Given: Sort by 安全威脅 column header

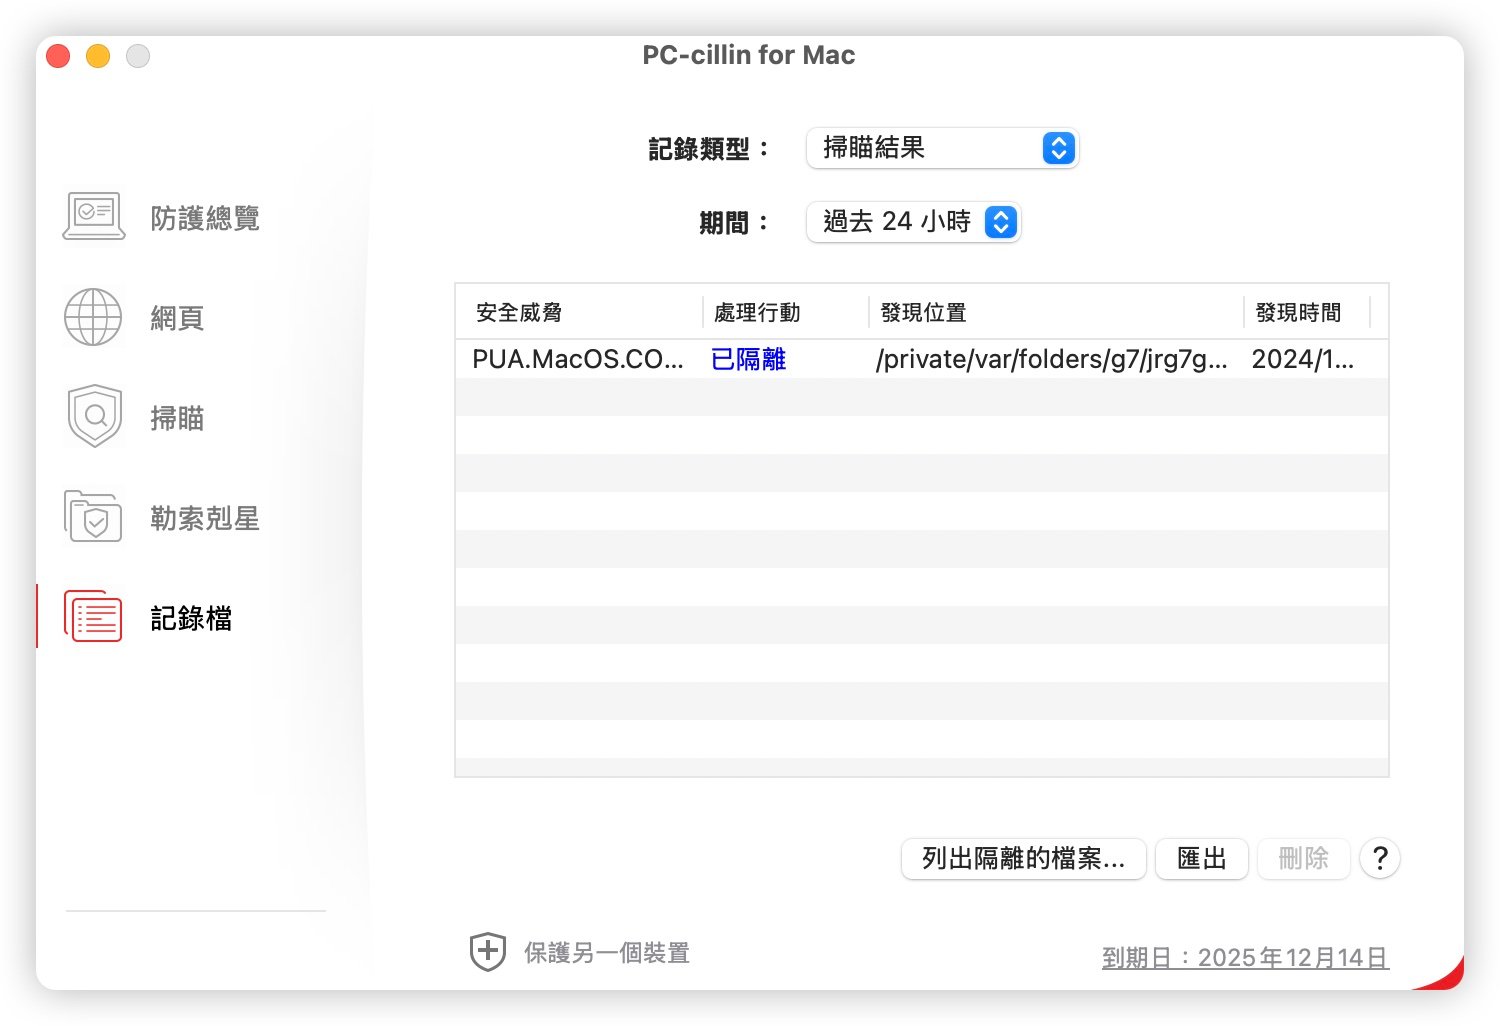Looking at the screenshot, I should (x=519, y=313).
